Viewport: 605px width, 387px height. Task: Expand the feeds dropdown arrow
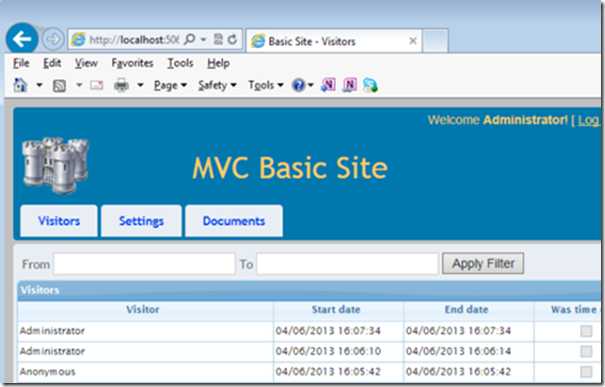coord(79,84)
